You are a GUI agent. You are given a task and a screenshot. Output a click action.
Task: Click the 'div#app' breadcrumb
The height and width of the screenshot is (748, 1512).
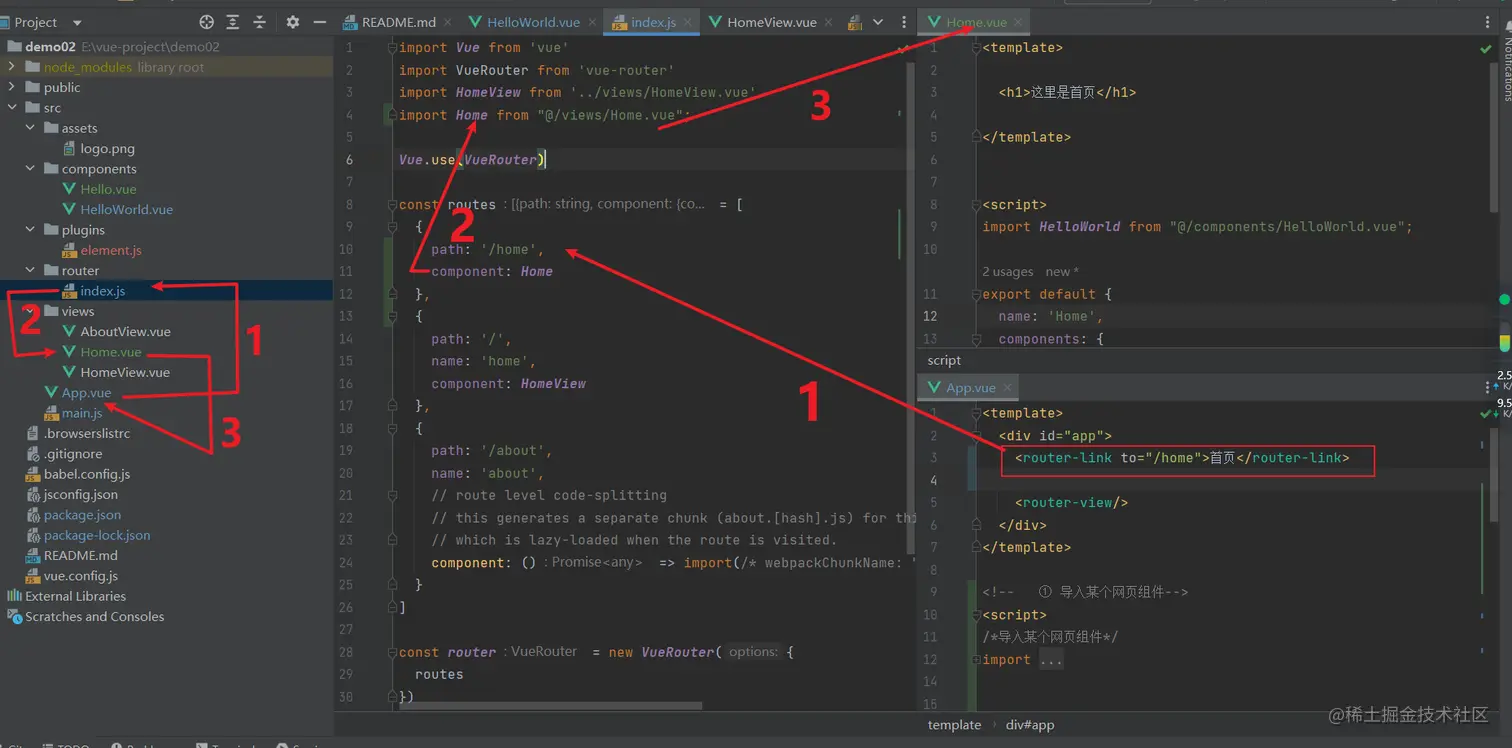(1028, 725)
